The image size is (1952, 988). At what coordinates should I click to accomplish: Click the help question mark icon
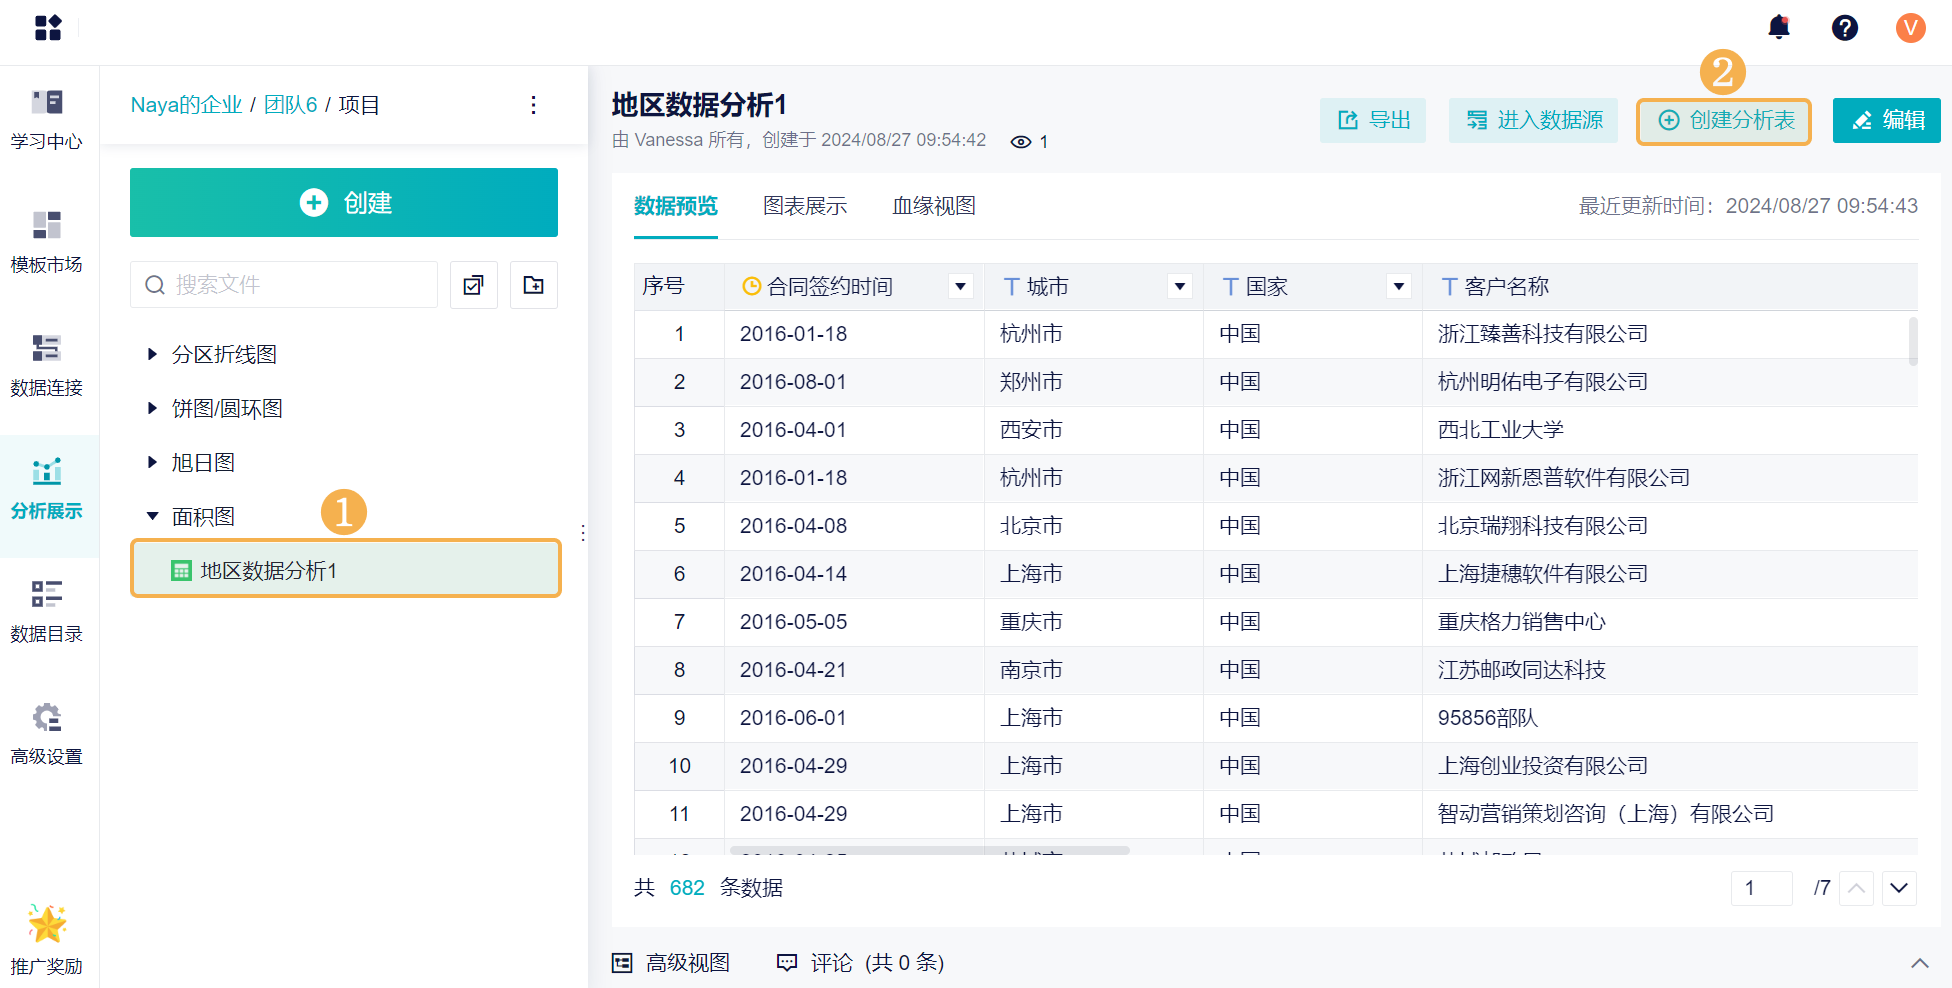point(1844,27)
